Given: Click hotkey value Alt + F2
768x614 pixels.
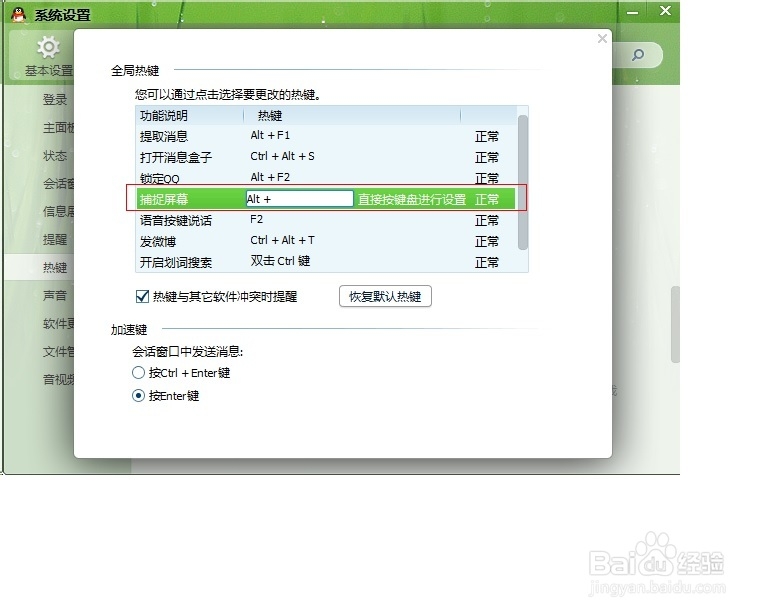Looking at the screenshot, I should (270, 177).
